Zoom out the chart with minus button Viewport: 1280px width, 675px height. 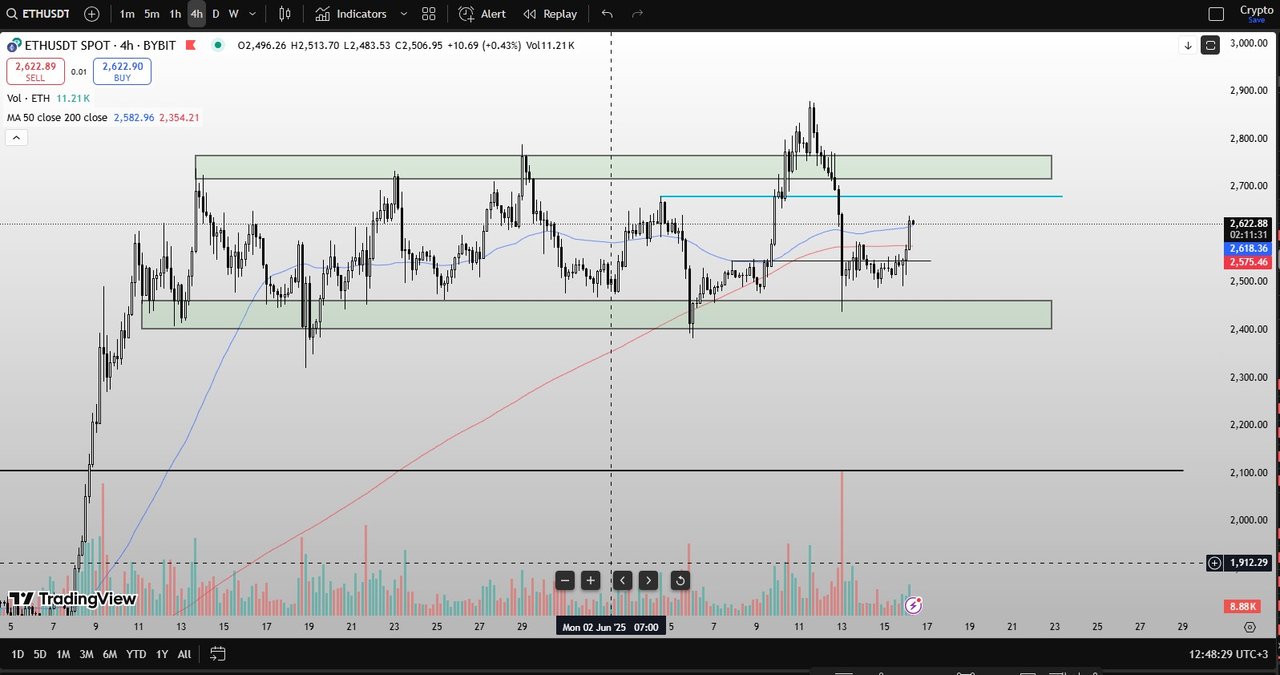(x=565, y=580)
